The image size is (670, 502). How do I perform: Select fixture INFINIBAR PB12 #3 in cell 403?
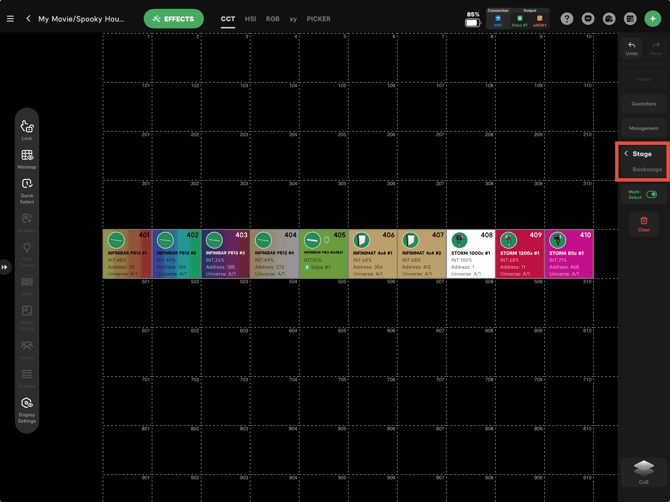point(226,254)
